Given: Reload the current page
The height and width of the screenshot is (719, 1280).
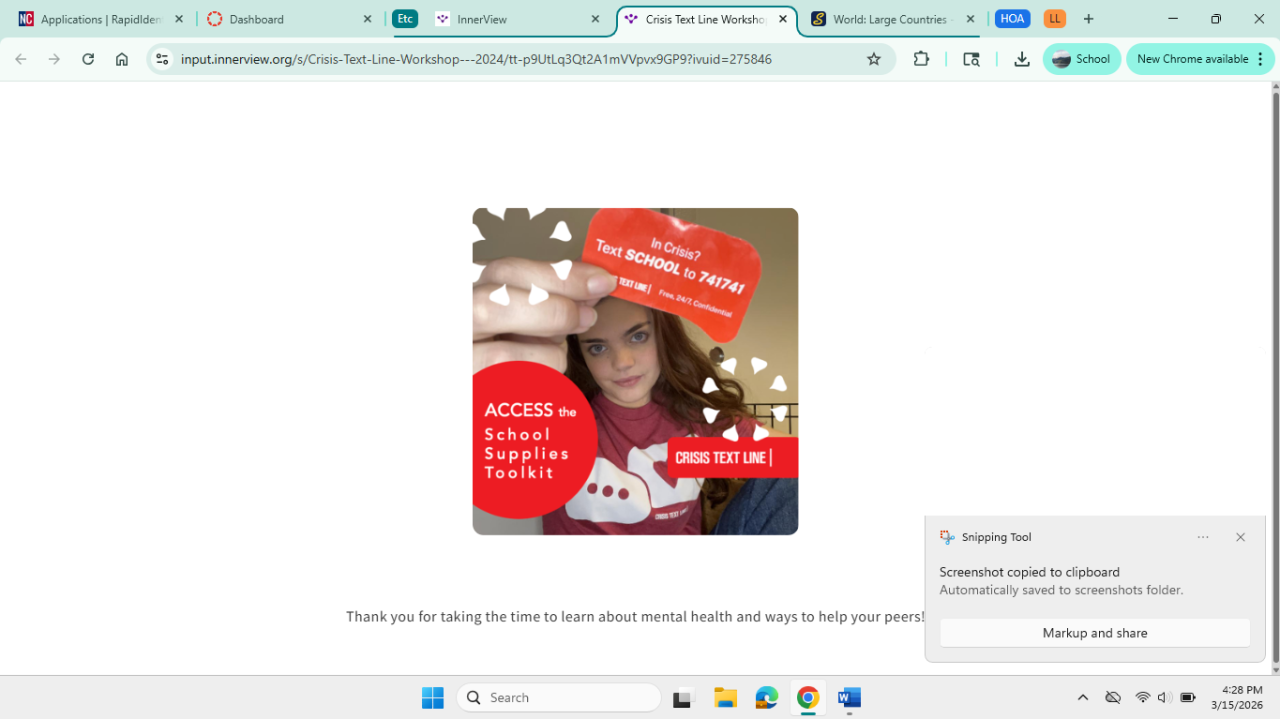Looking at the screenshot, I should click(88, 59).
